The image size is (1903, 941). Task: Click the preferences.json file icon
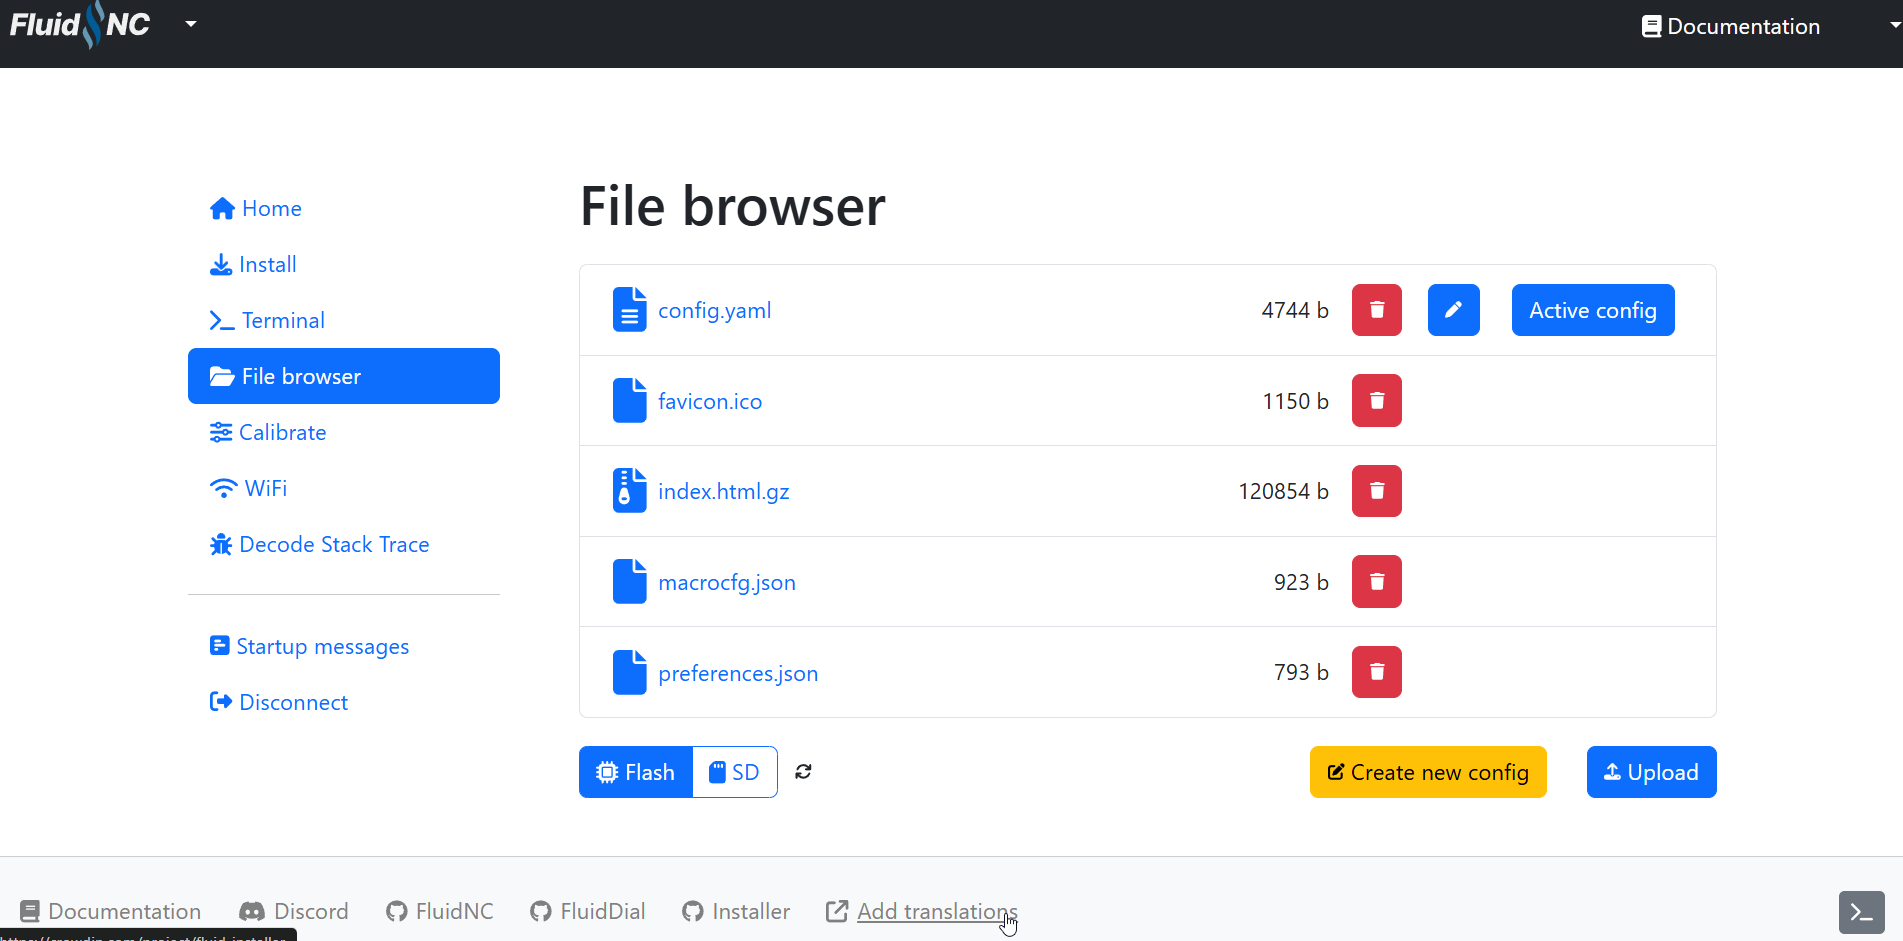[x=629, y=672]
